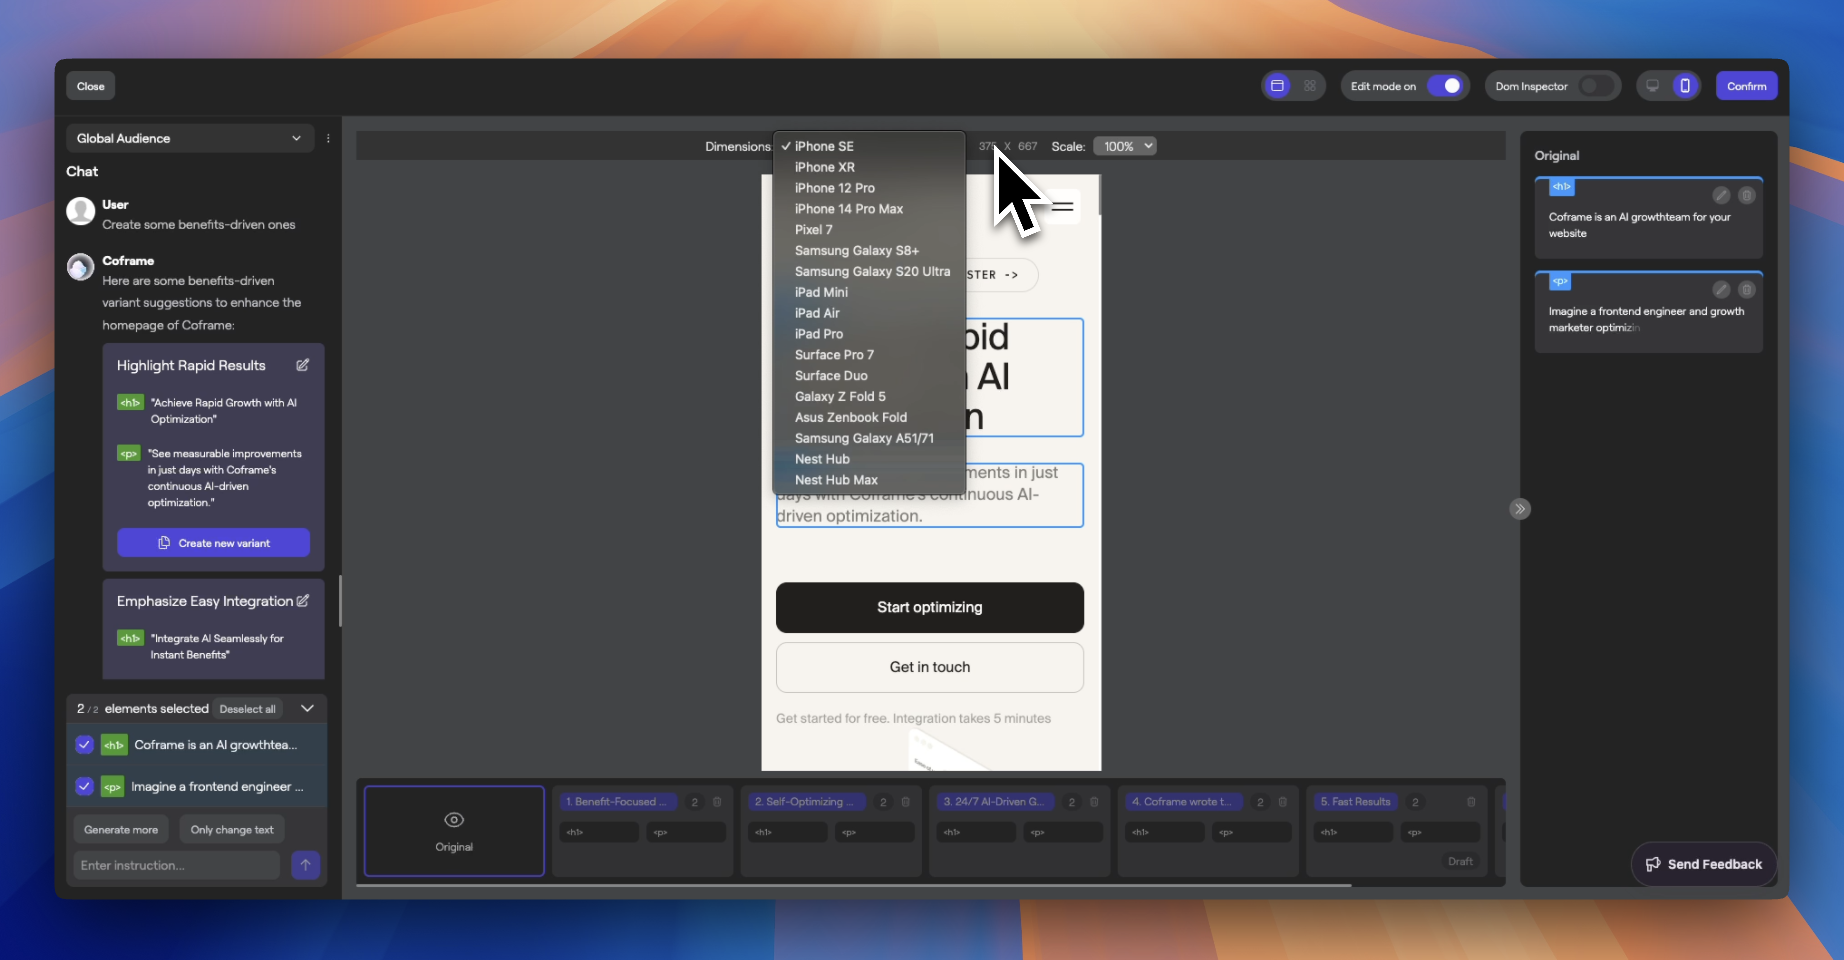1844x960 pixels.
Task: Choose iPhone 12 Pro from device list
Action: tap(868, 188)
